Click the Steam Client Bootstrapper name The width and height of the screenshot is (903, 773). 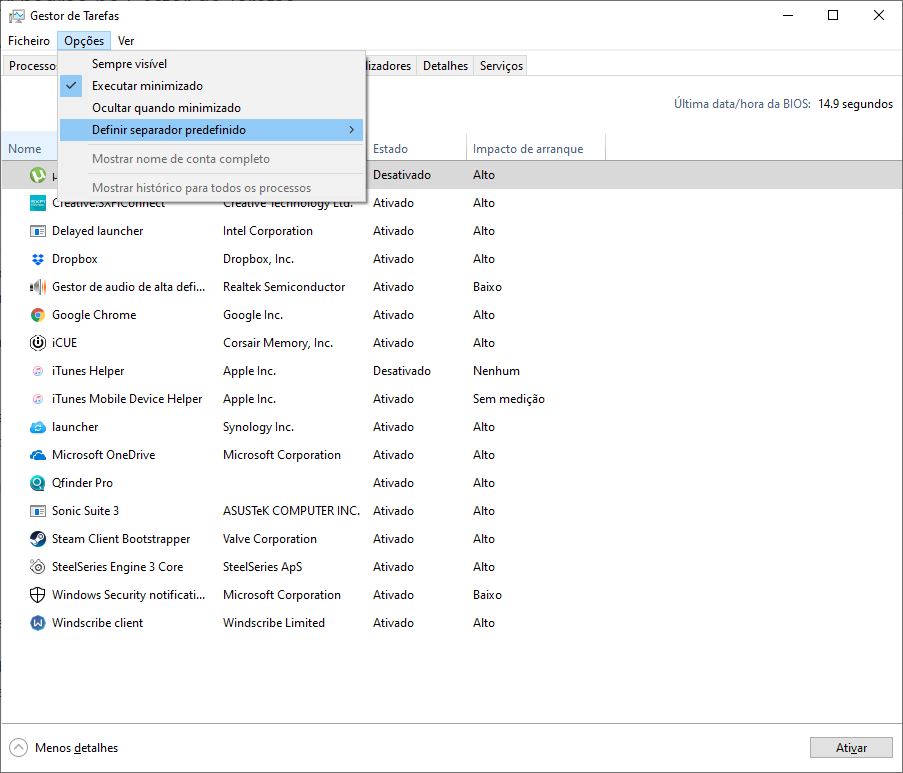pyautogui.click(x=121, y=539)
